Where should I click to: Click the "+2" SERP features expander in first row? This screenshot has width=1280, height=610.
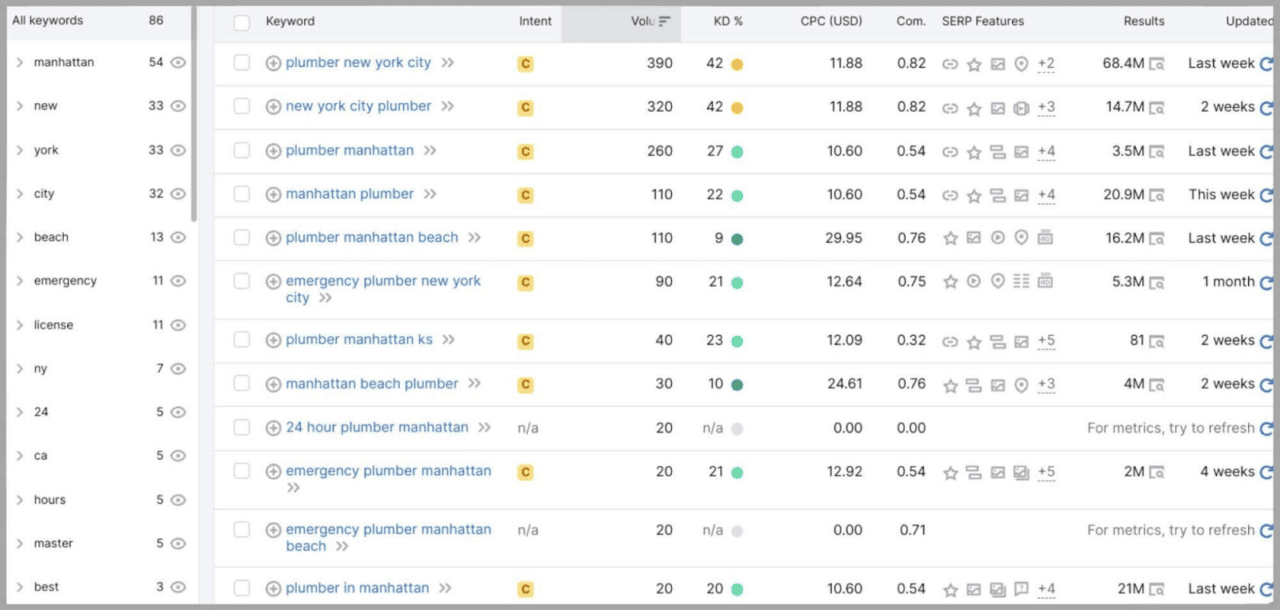tap(1046, 64)
